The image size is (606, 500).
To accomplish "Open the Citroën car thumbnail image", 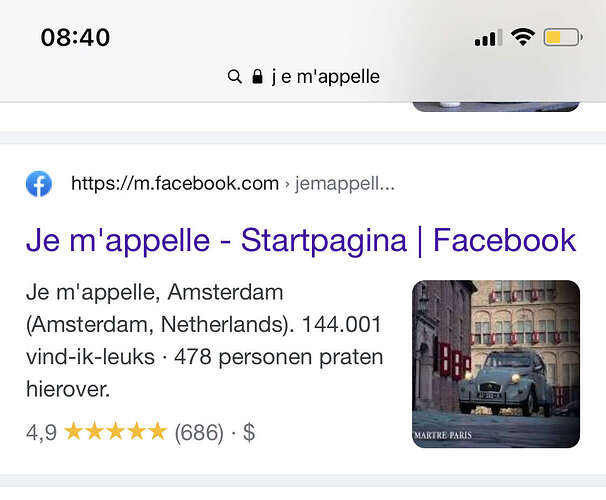I will [x=496, y=364].
